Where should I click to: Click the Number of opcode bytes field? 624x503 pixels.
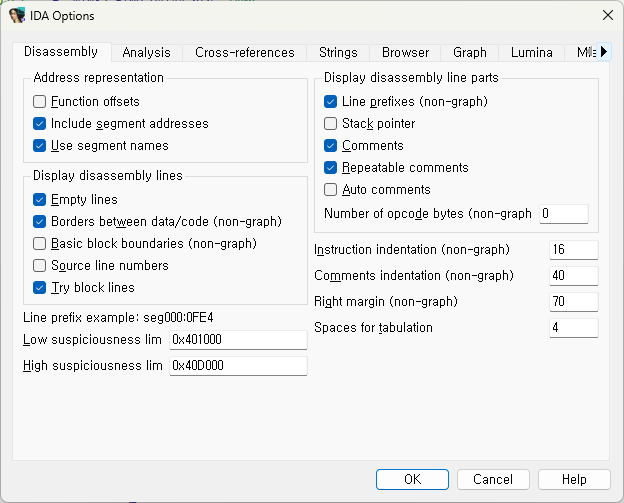(x=564, y=214)
